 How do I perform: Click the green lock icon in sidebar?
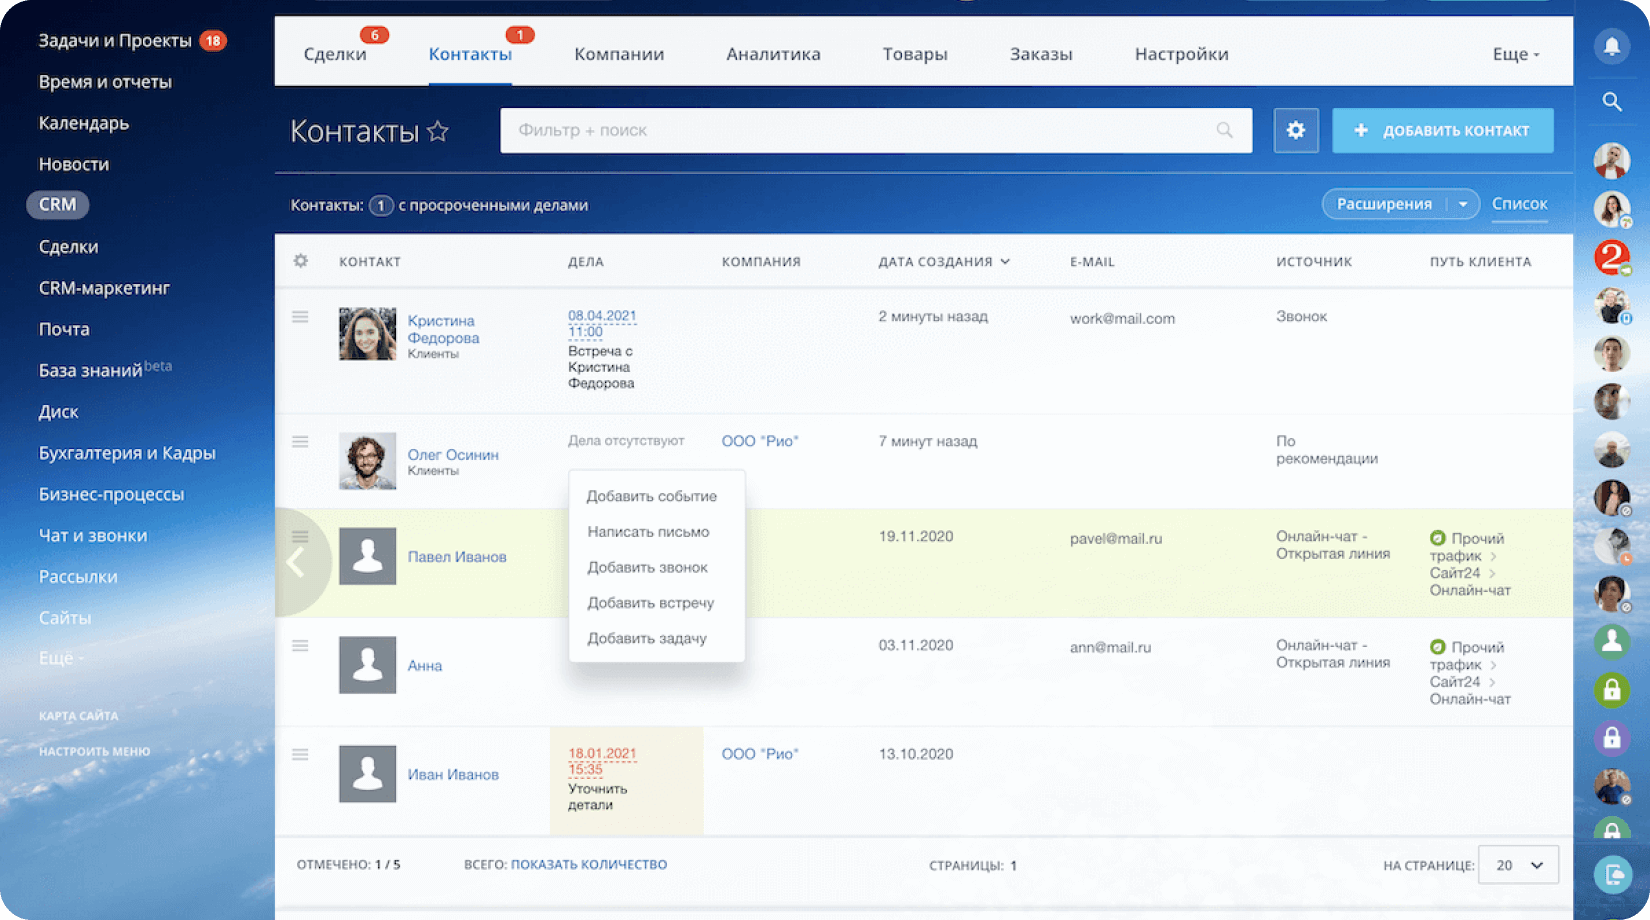pos(1611,689)
